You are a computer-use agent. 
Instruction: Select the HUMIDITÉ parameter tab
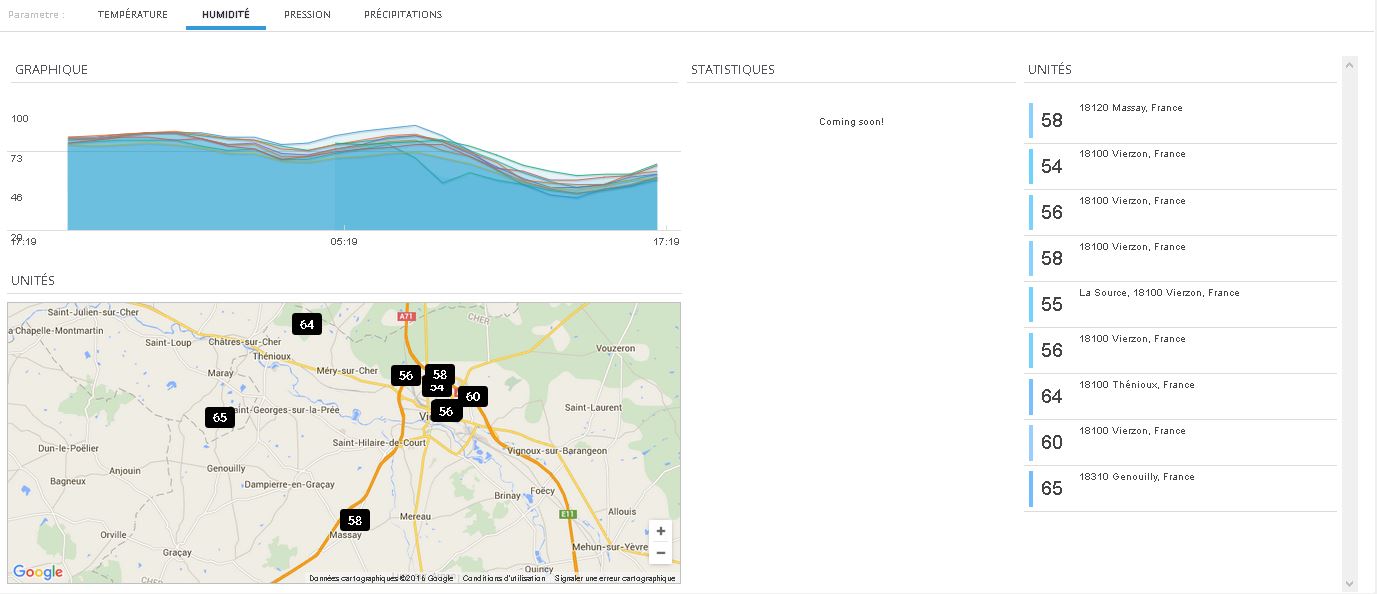[226, 15]
